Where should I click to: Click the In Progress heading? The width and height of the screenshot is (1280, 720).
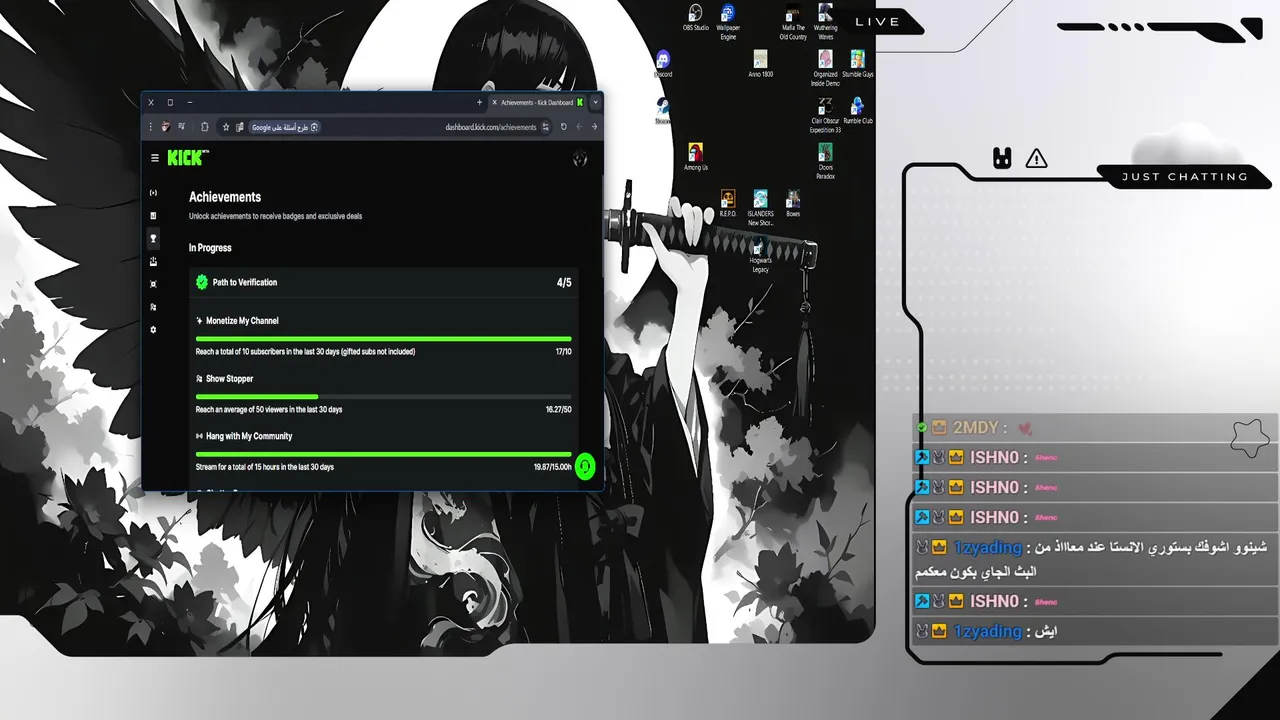tap(210, 248)
